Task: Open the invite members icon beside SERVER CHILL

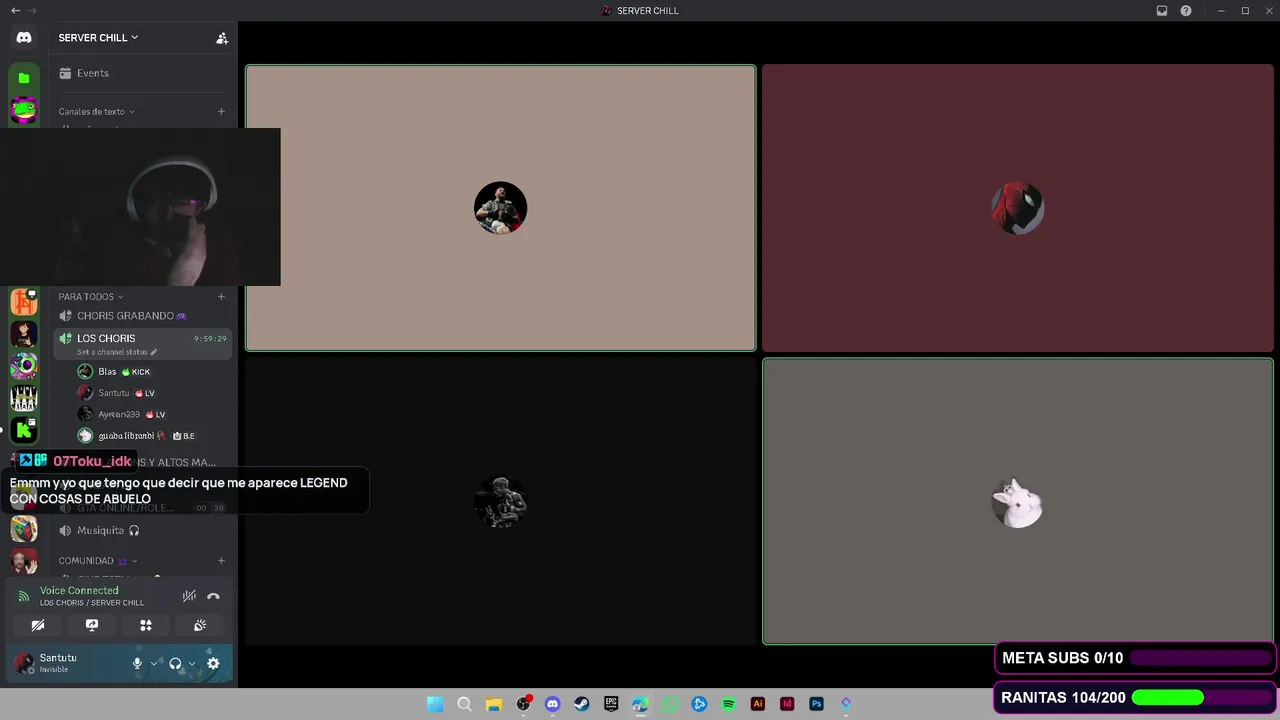Action: point(222,38)
